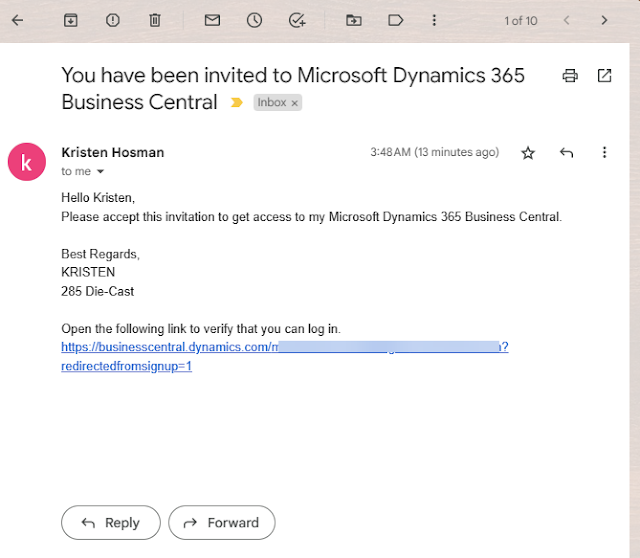Open the businesscentral.dynamics.com link
This screenshot has width=640, height=558.
coord(165,347)
